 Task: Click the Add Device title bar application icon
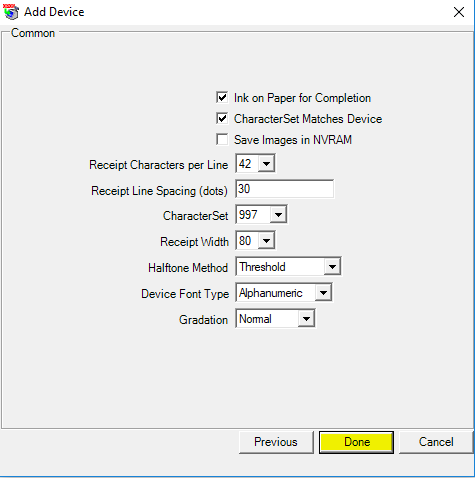(x=11, y=12)
